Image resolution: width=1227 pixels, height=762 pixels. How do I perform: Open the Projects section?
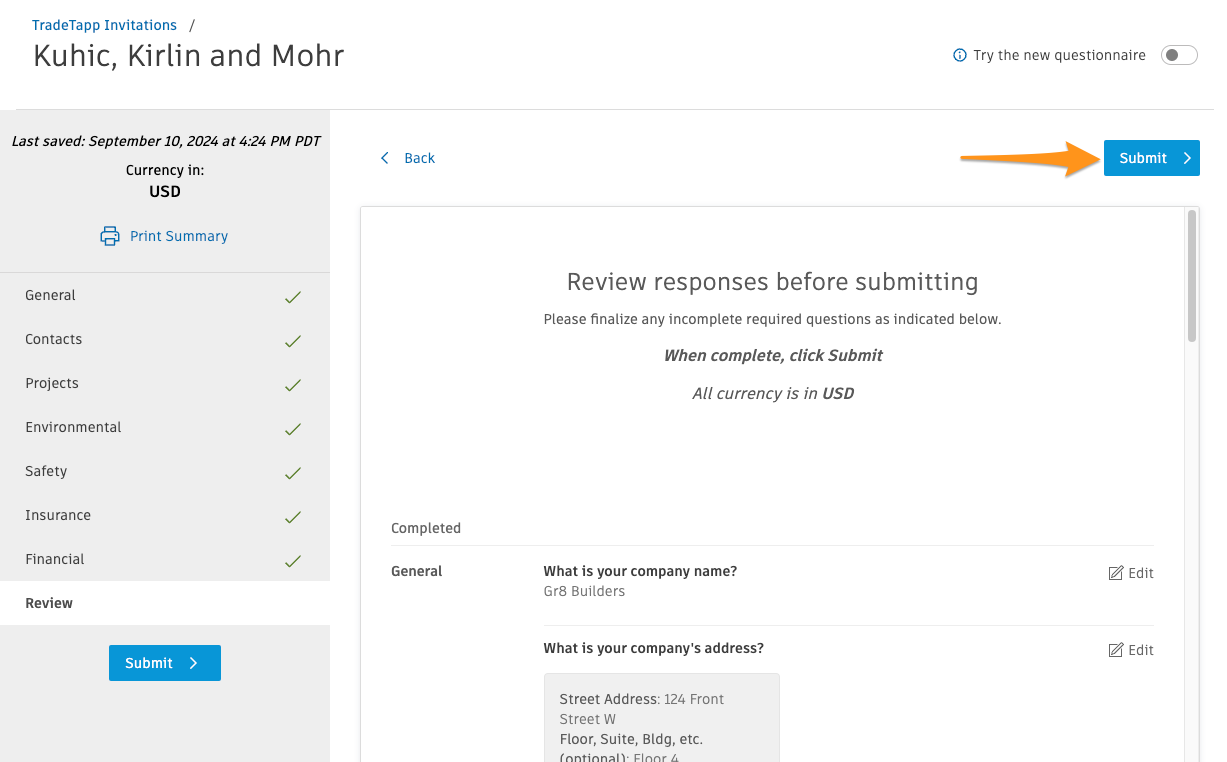[51, 383]
